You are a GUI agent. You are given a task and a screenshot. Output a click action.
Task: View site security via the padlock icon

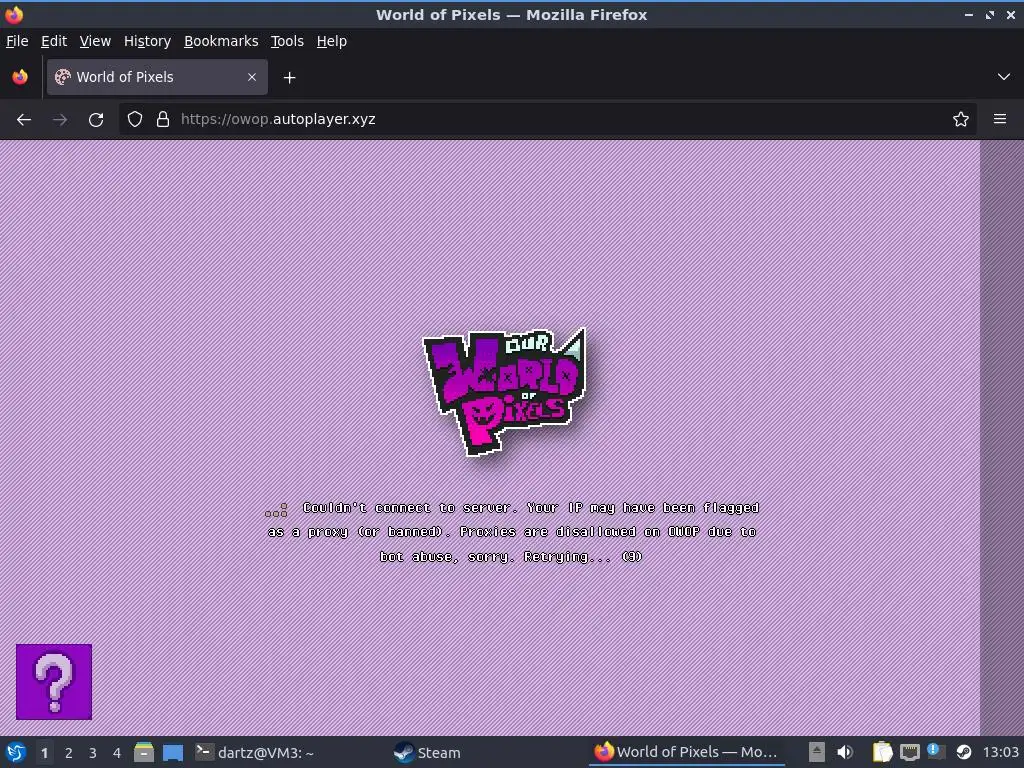coord(163,120)
